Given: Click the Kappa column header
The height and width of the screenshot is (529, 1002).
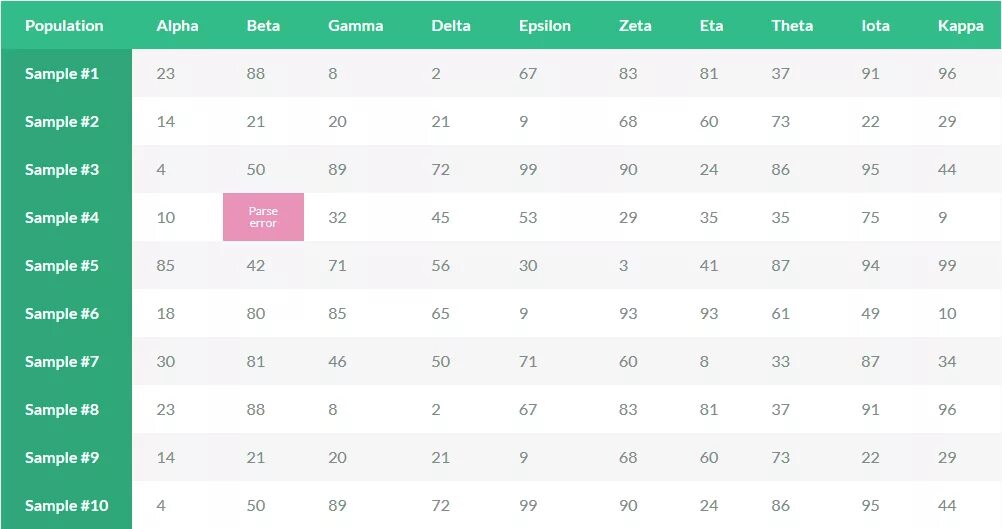Looking at the screenshot, I should pyautogui.click(x=960, y=26).
